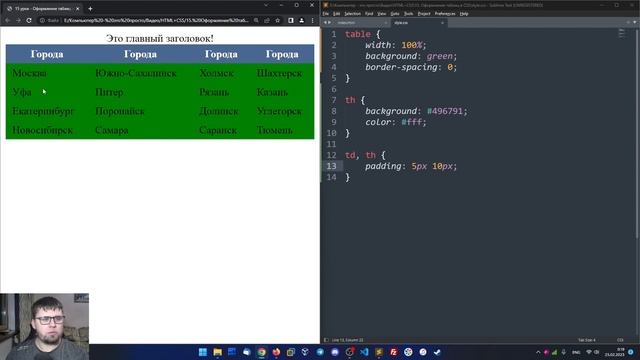Click the Sublime editor vertical scrollbar
The height and width of the screenshot is (360, 640).
click(637, 135)
